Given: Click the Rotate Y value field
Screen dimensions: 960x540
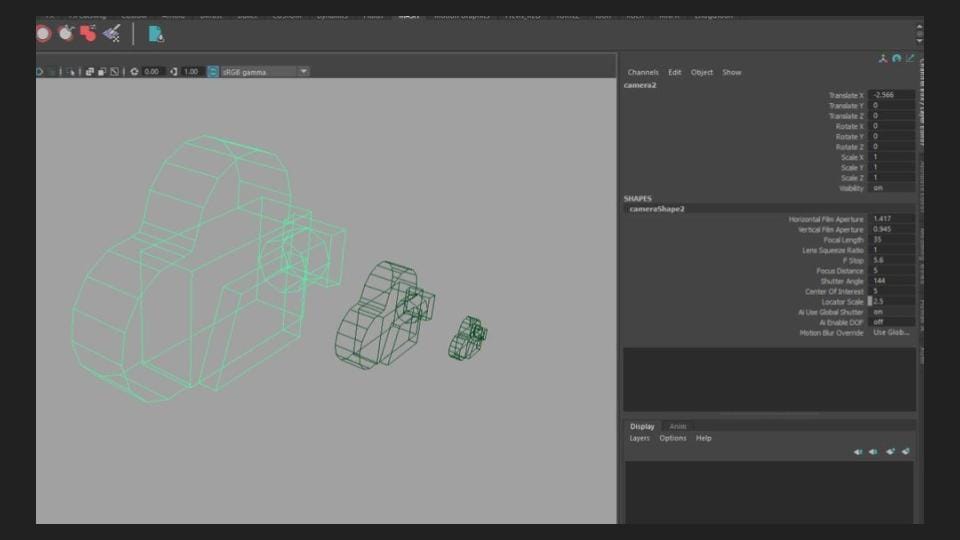Looking at the screenshot, I should pyautogui.click(x=891, y=137).
